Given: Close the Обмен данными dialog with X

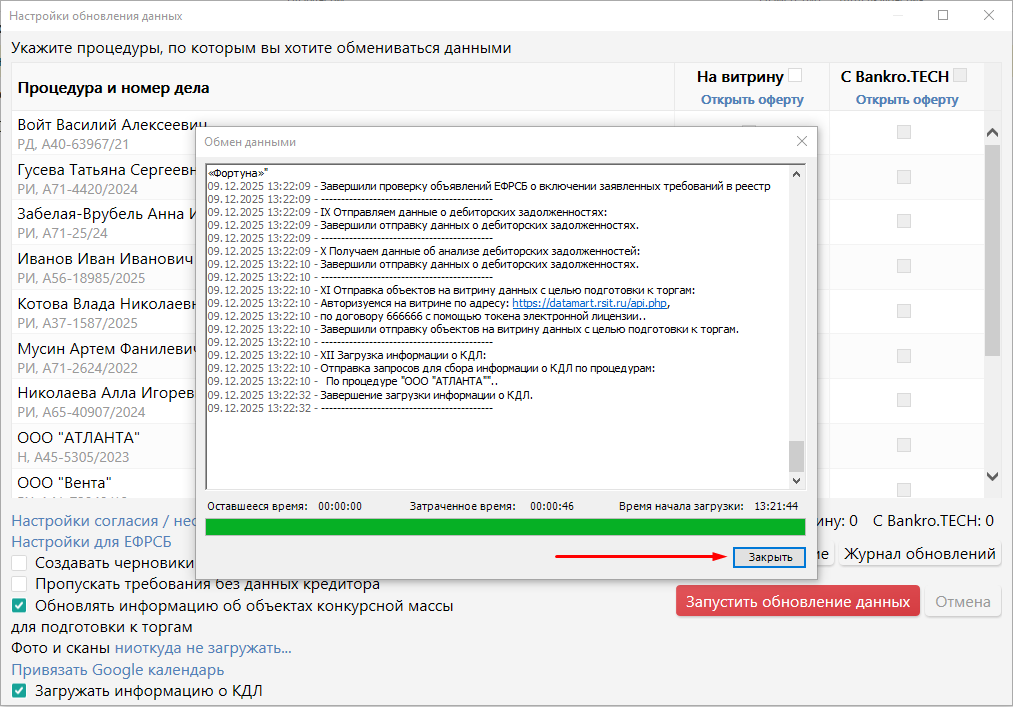Looking at the screenshot, I should coord(801,142).
